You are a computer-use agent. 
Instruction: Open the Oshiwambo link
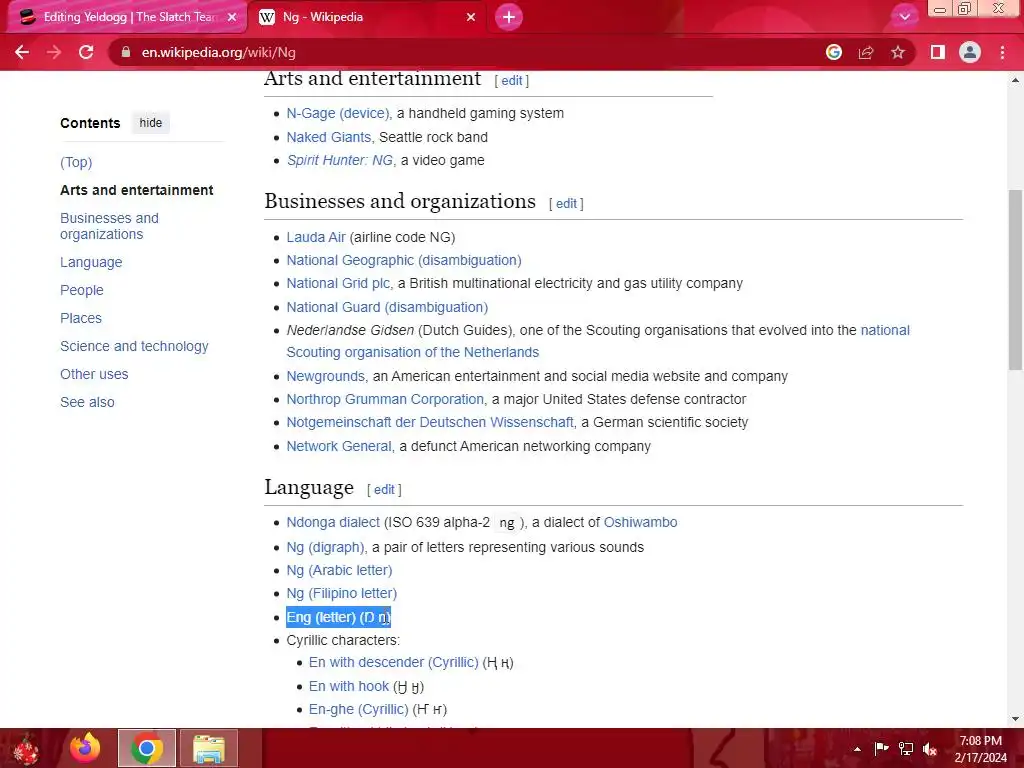640,522
